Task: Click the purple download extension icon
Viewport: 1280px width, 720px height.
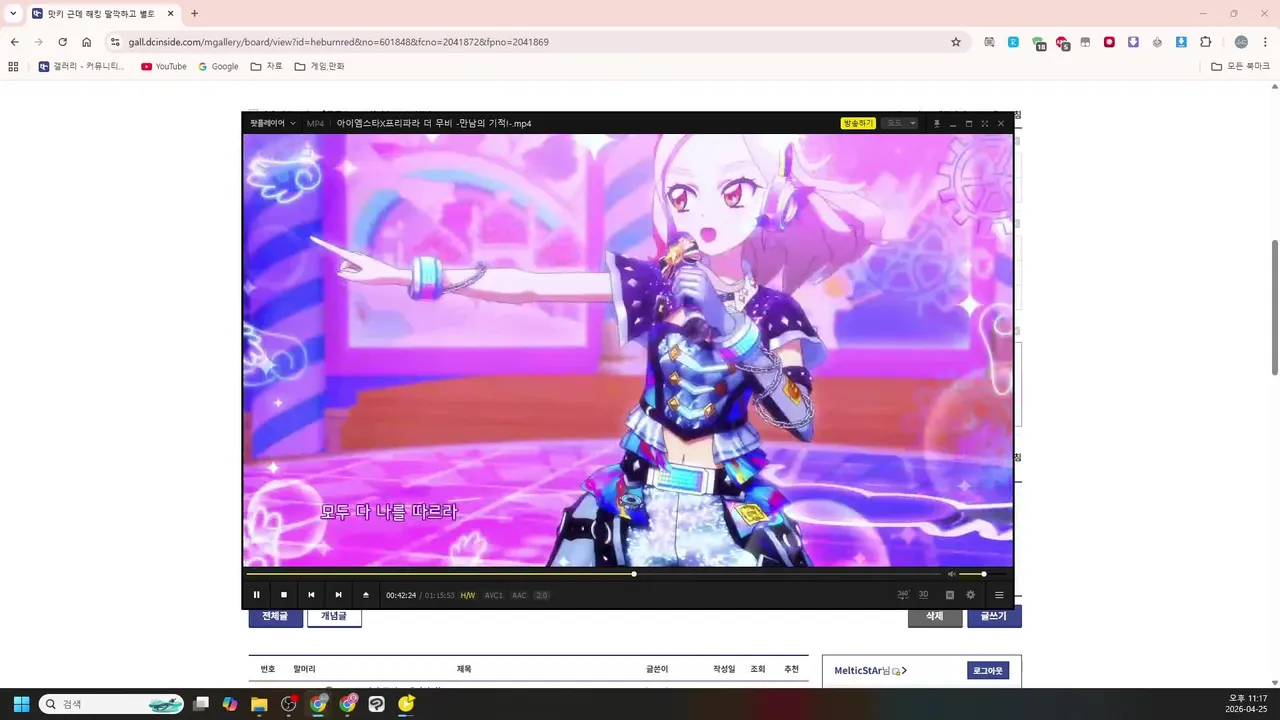Action: tap(1133, 42)
